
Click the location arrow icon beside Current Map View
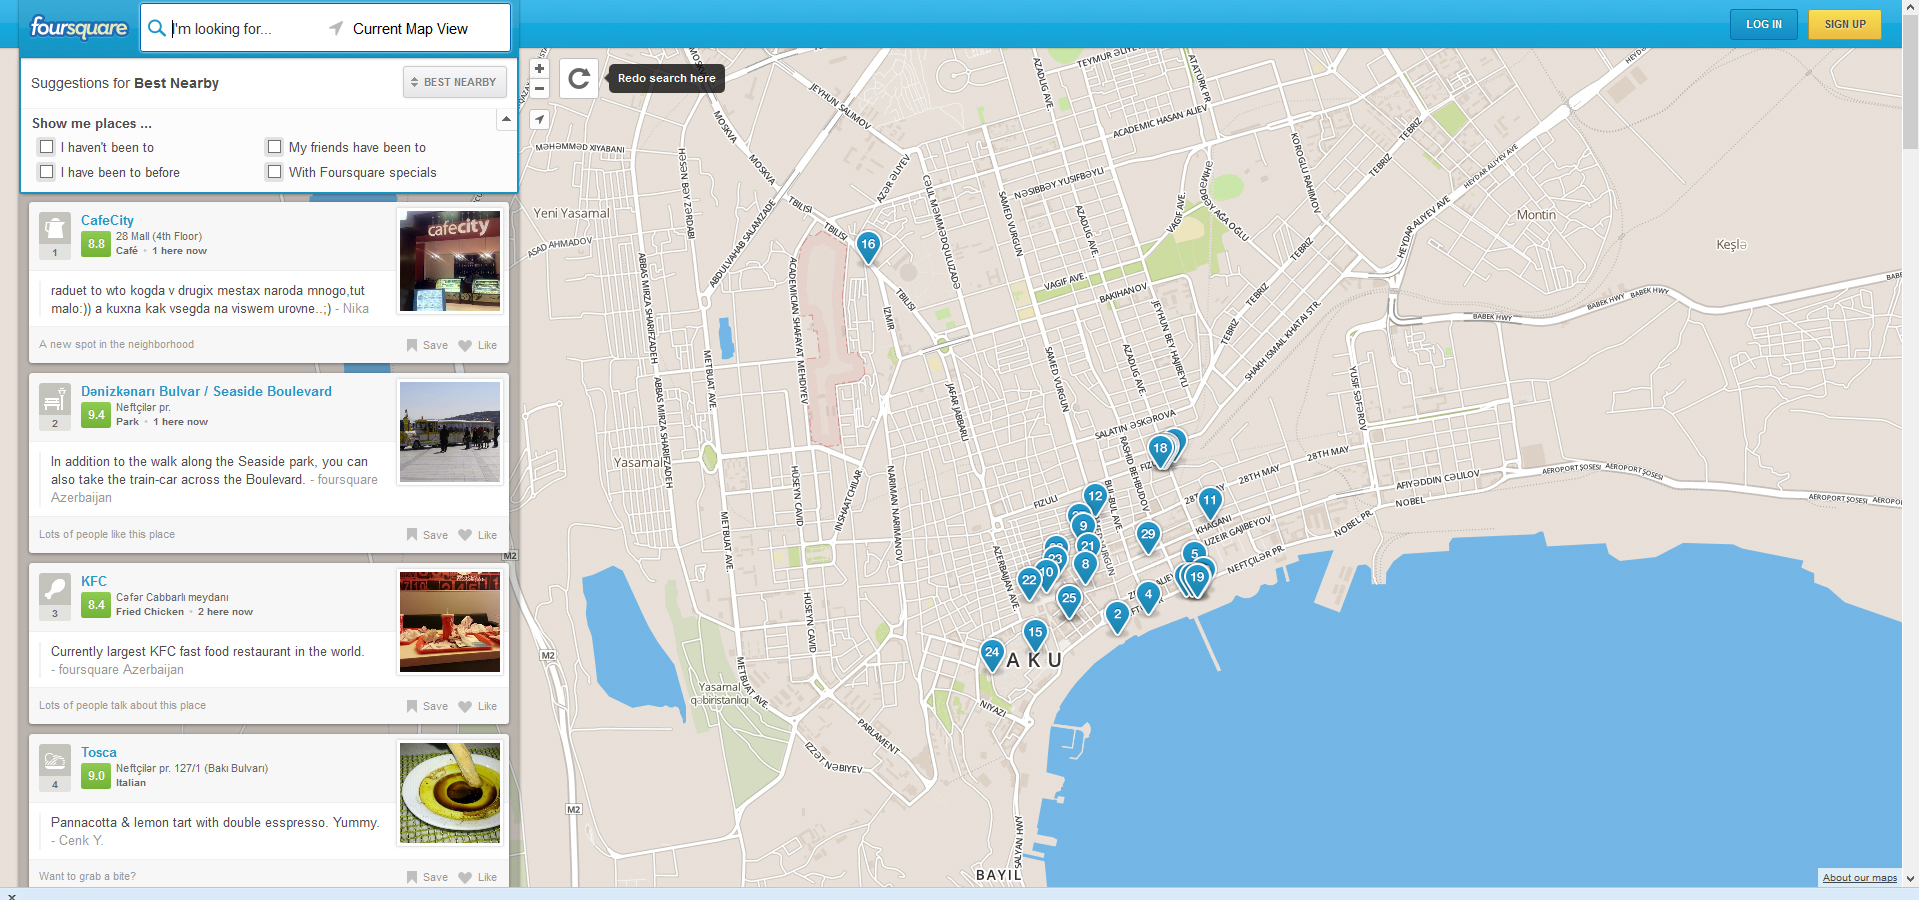click(336, 28)
